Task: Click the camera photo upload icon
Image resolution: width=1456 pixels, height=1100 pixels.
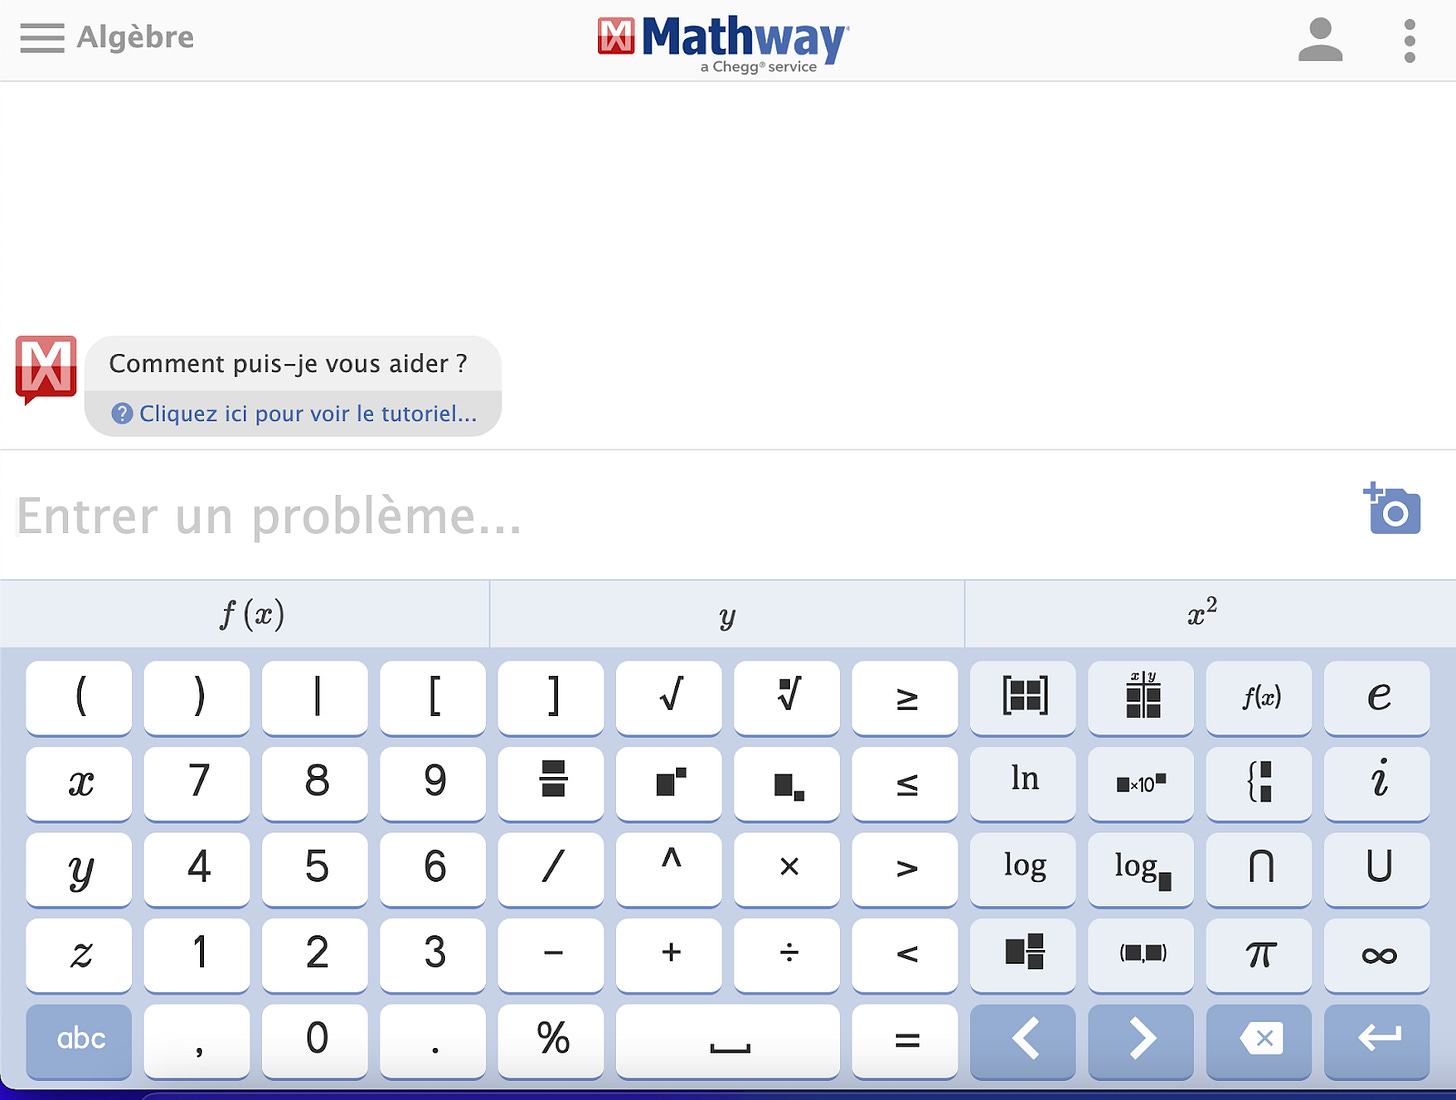Action: [1392, 508]
